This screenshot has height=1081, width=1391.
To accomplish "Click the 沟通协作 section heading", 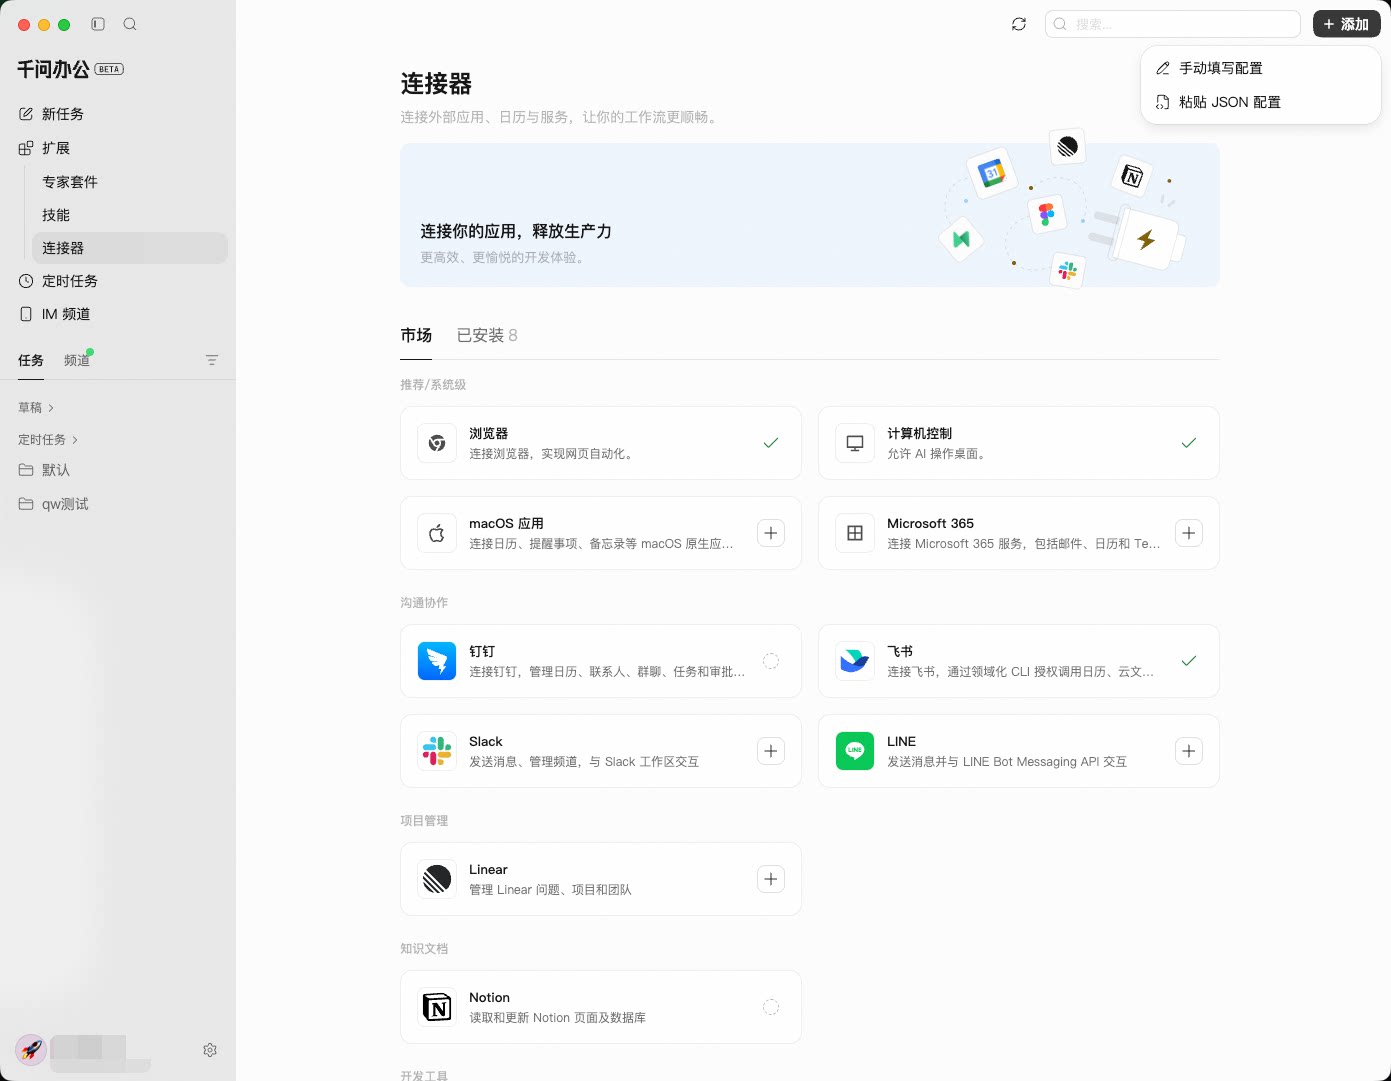I will point(424,602).
